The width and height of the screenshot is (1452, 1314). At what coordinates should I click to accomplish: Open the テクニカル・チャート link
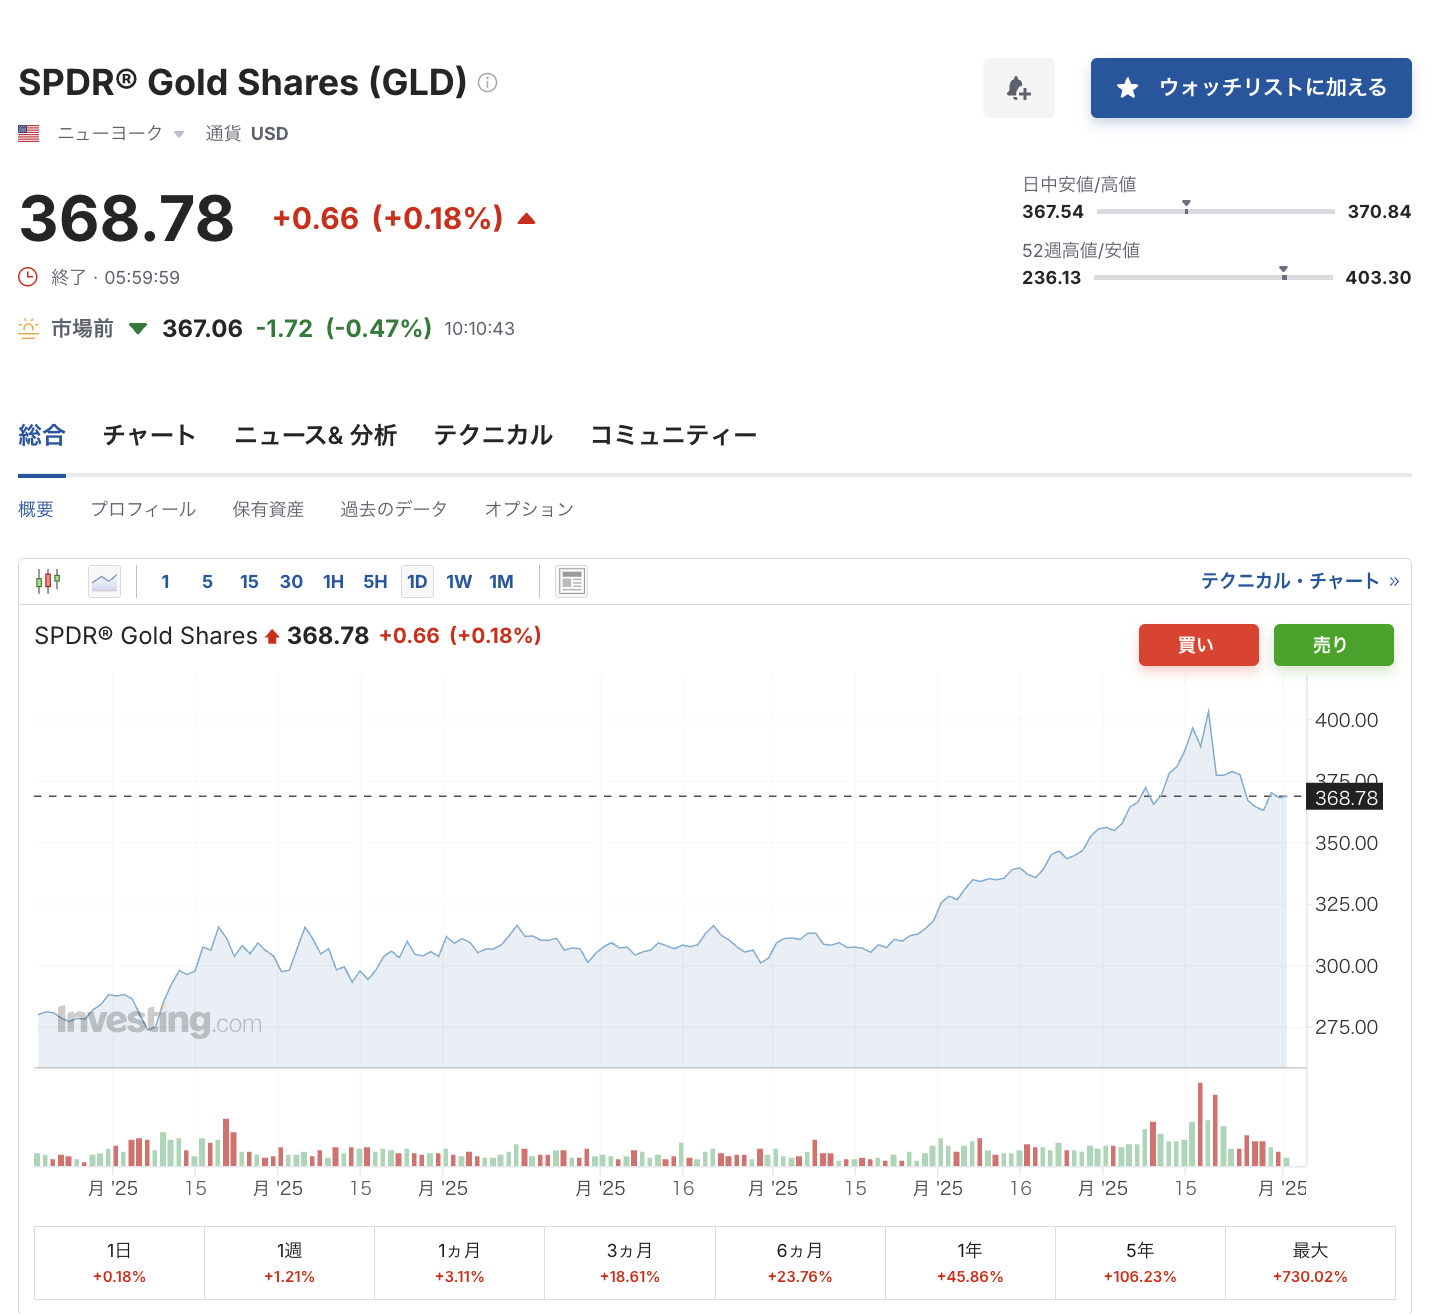[1298, 581]
